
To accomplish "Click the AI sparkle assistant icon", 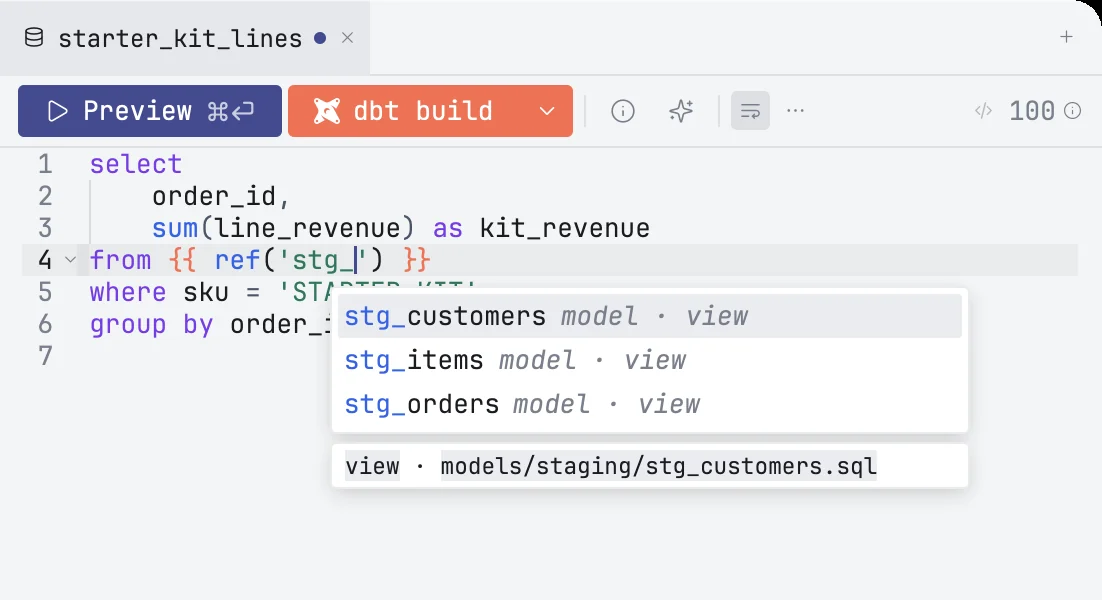I will (x=681, y=111).
